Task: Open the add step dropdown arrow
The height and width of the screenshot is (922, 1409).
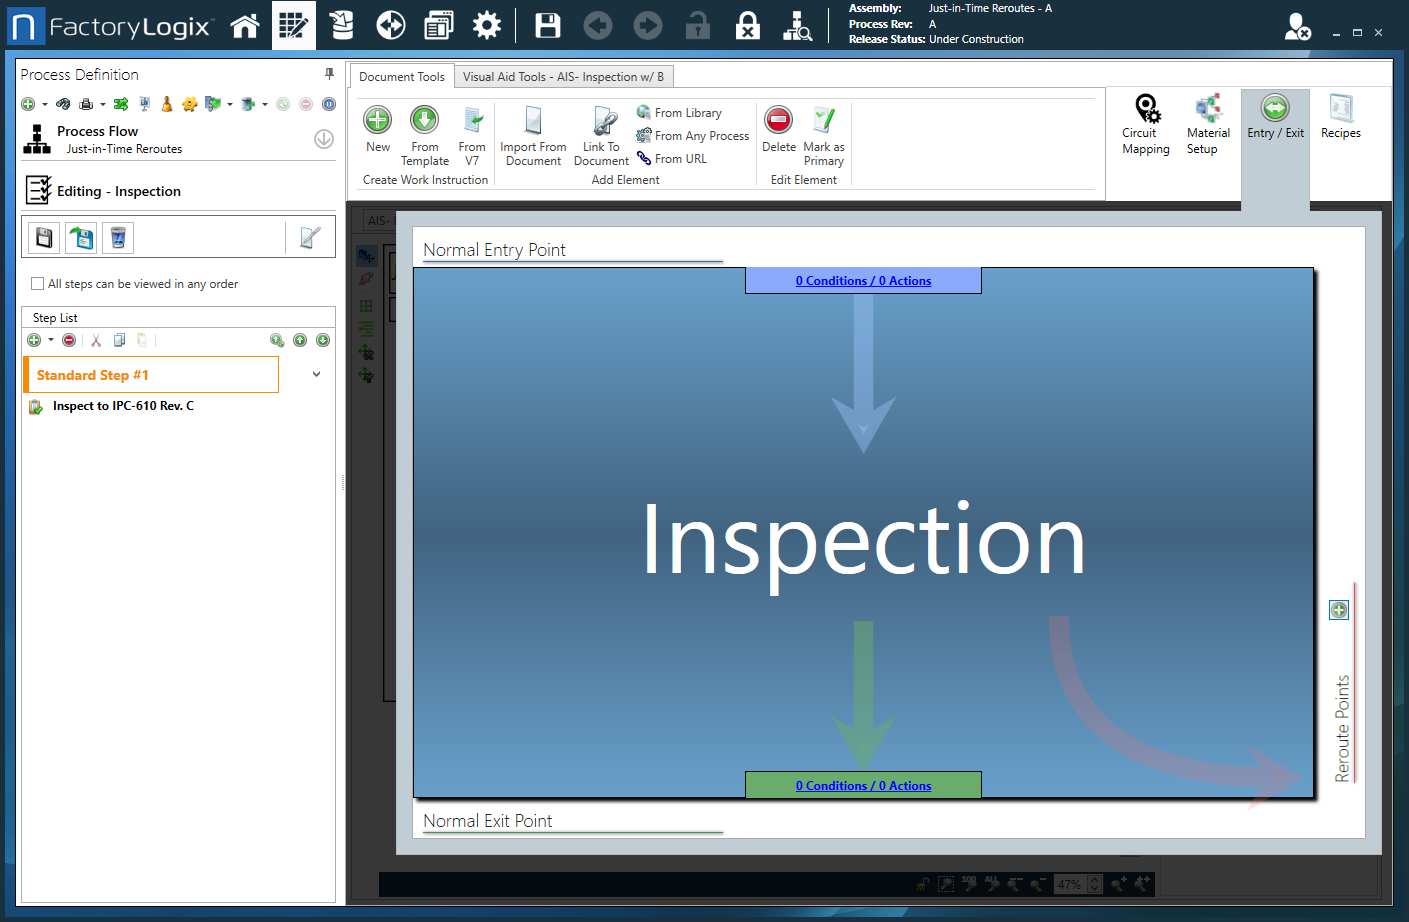Action: click(x=51, y=340)
